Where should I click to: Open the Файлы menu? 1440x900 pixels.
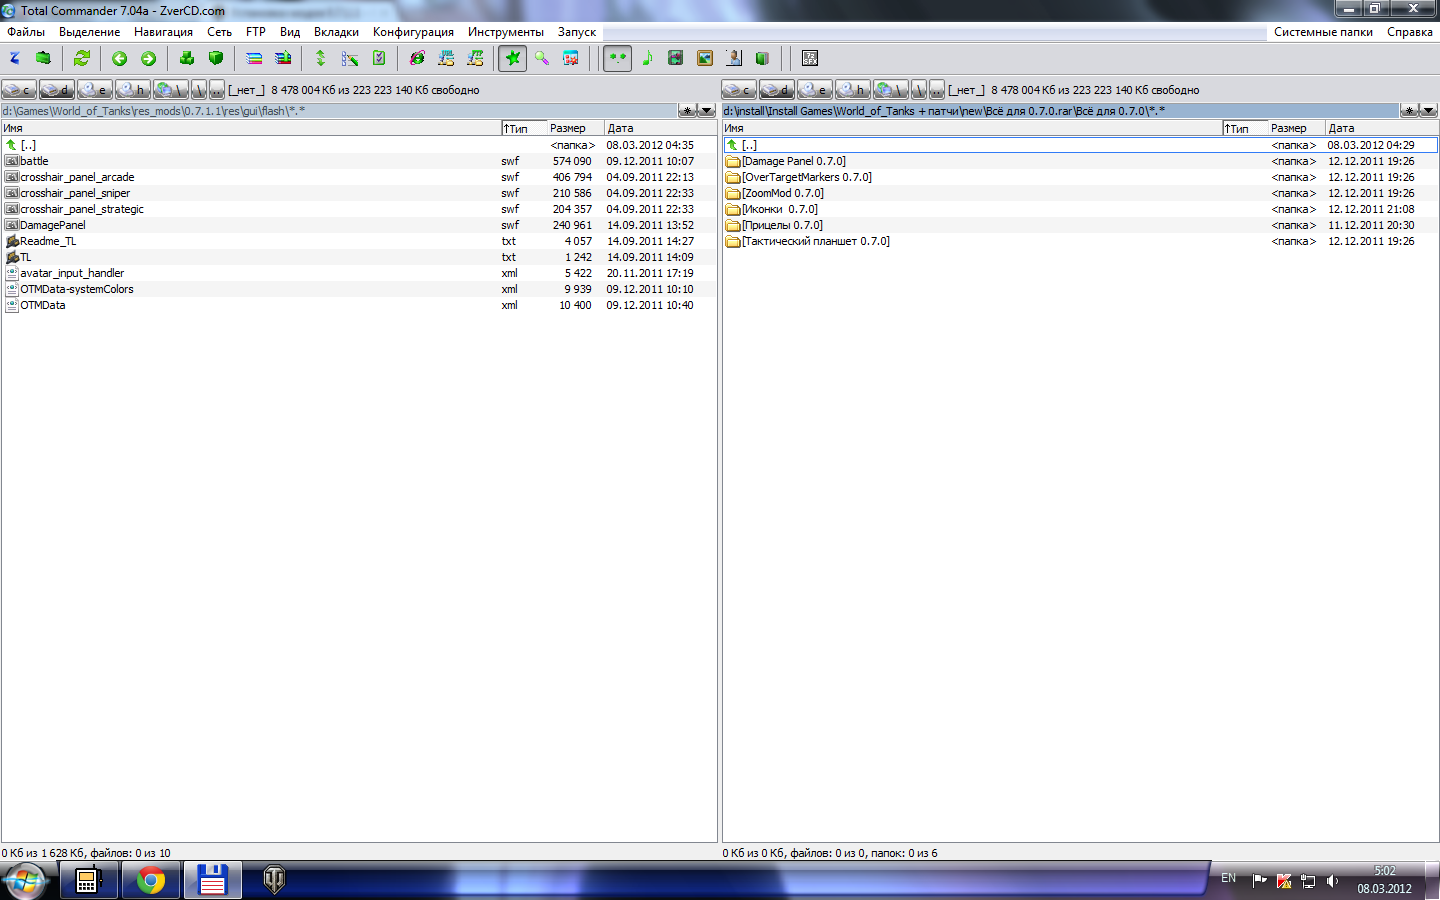point(26,32)
